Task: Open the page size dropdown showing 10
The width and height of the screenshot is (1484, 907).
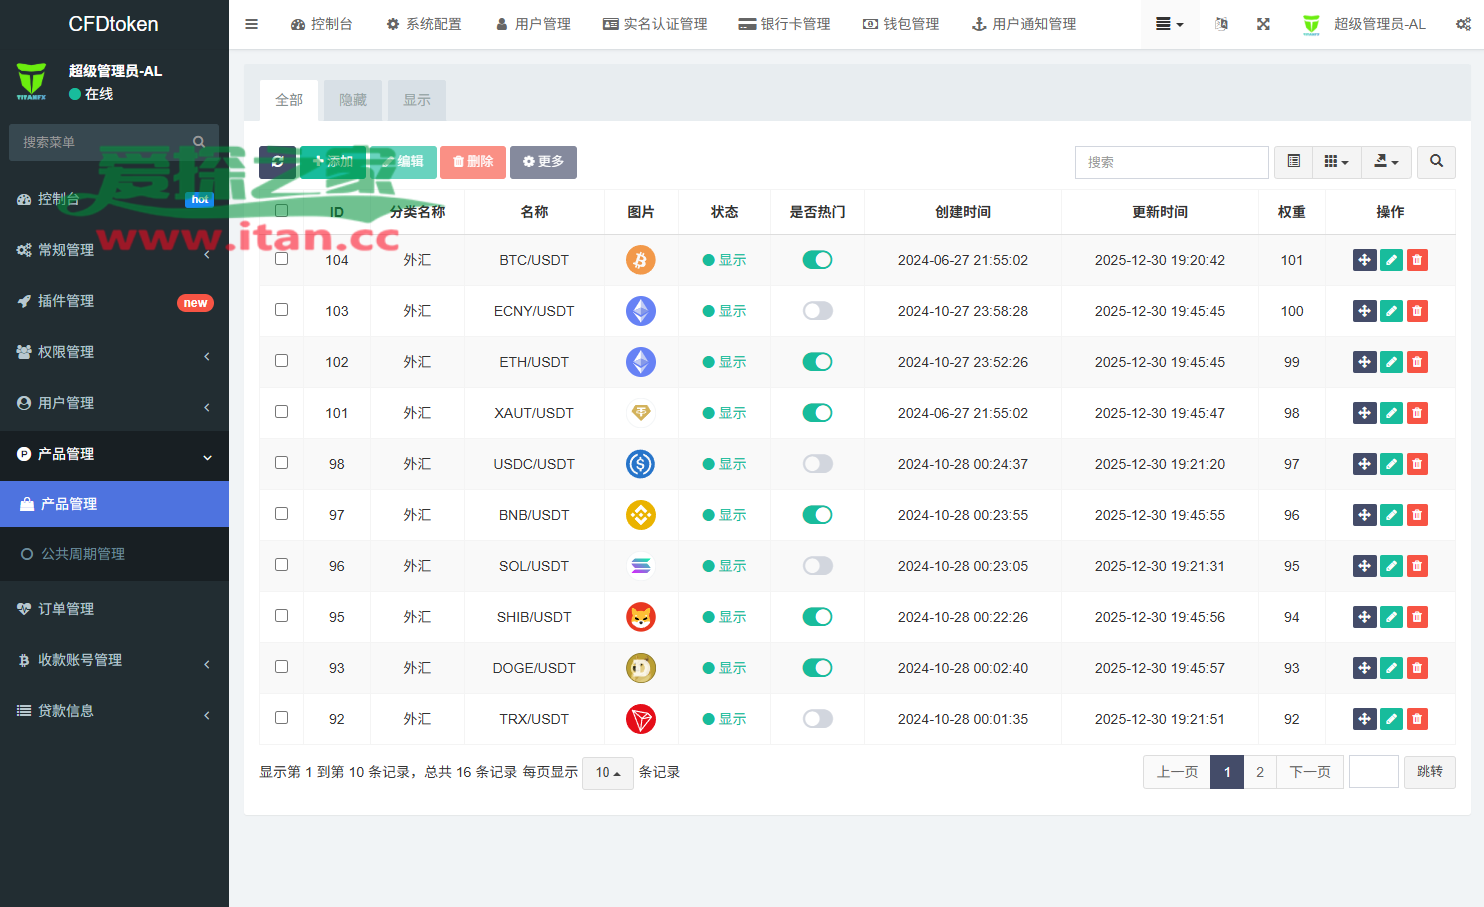Action: 607,773
